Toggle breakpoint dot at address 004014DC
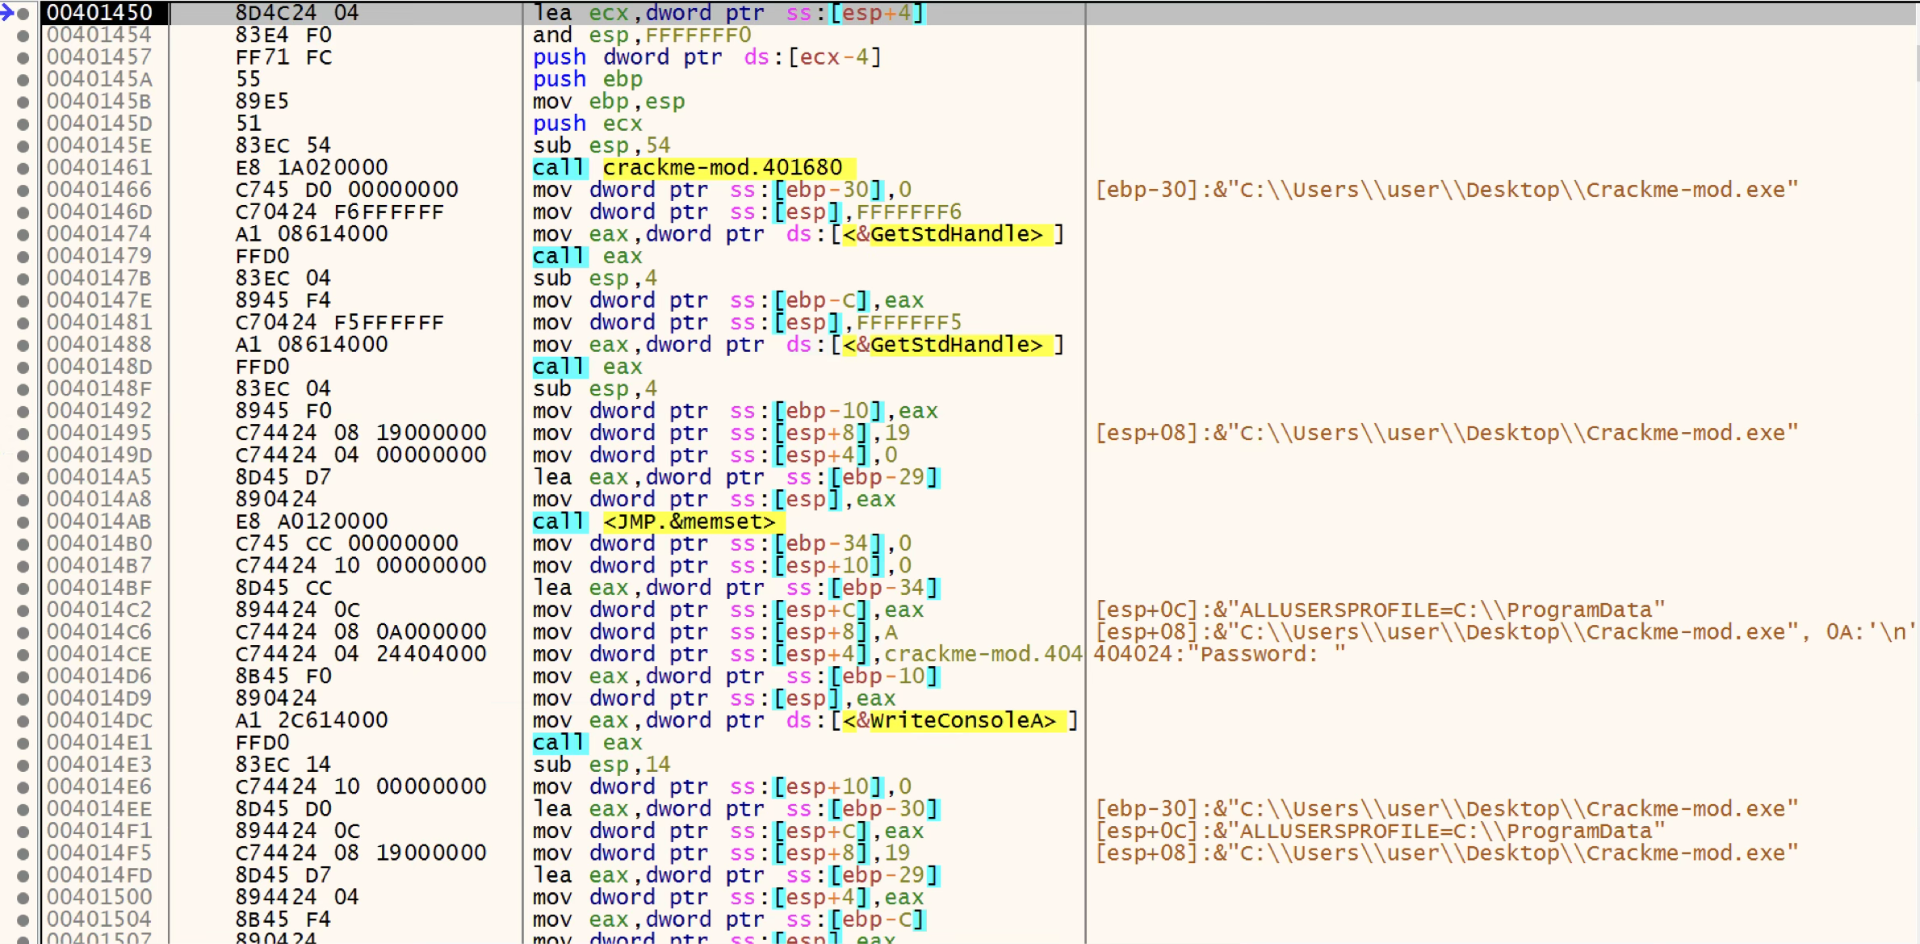This screenshot has height=944, width=1920. [x=23, y=720]
